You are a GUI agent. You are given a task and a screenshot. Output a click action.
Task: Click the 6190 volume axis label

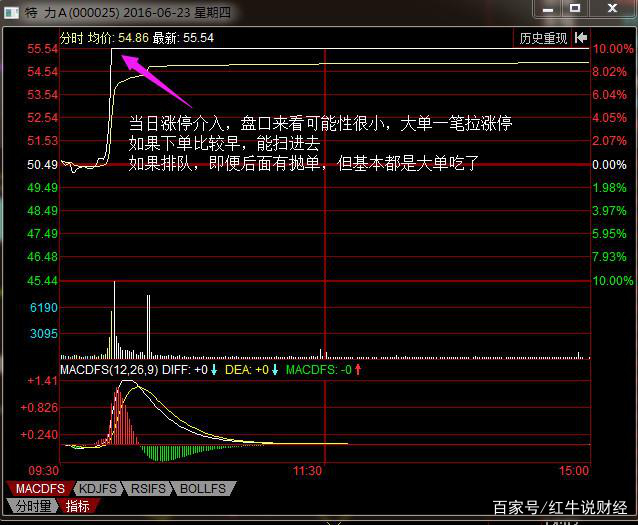pos(44,307)
